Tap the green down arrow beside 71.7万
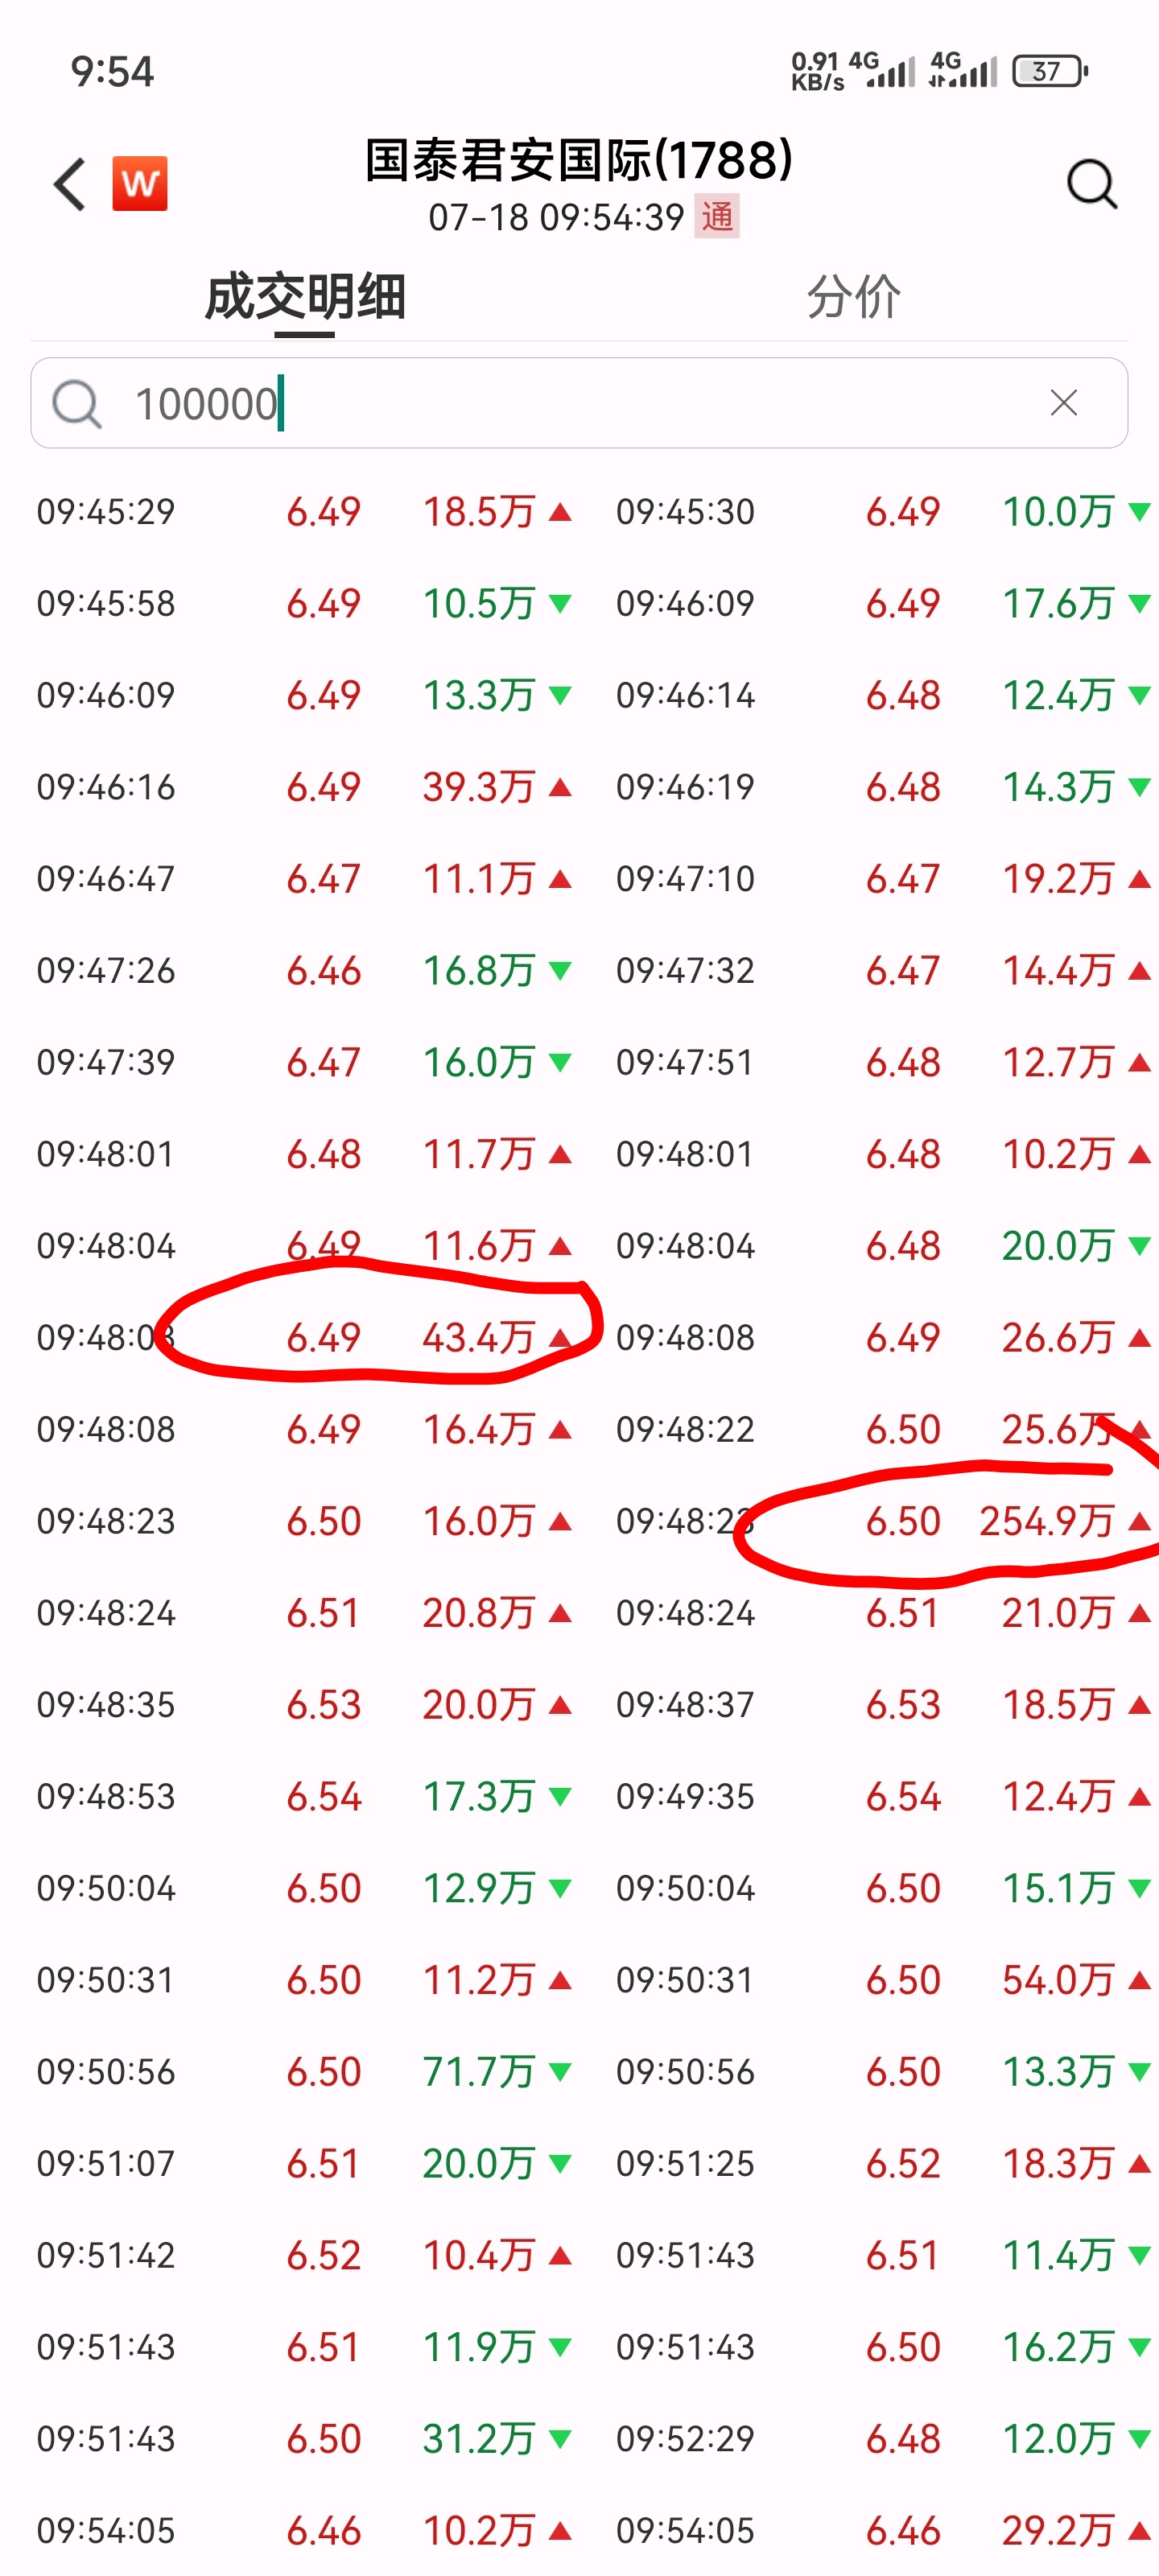This screenshot has height=2576, width=1159. pyautogui.click(x=560, y=2072)
